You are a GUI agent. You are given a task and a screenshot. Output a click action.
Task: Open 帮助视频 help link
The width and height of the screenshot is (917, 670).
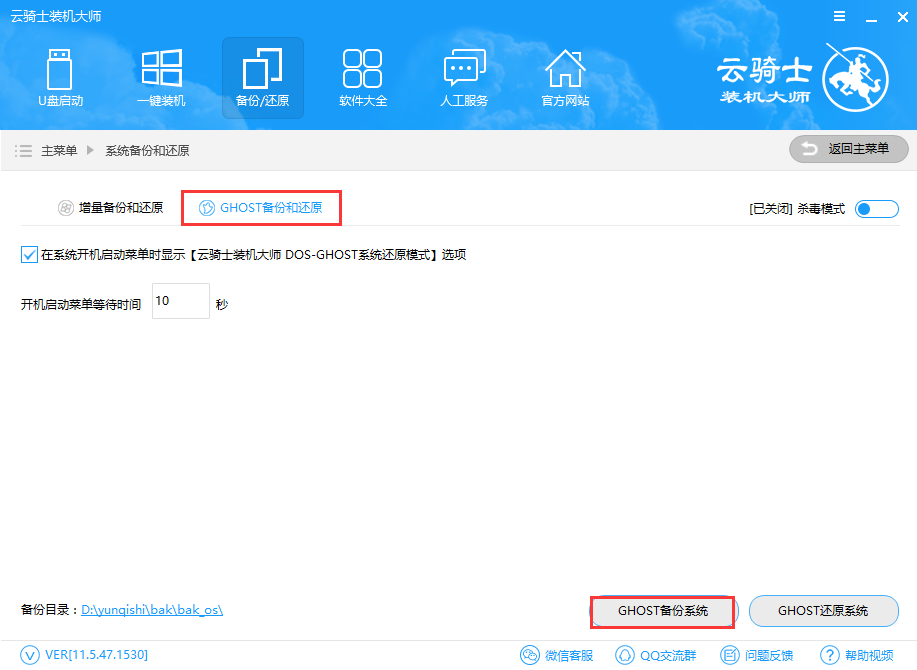pos(857,655)
